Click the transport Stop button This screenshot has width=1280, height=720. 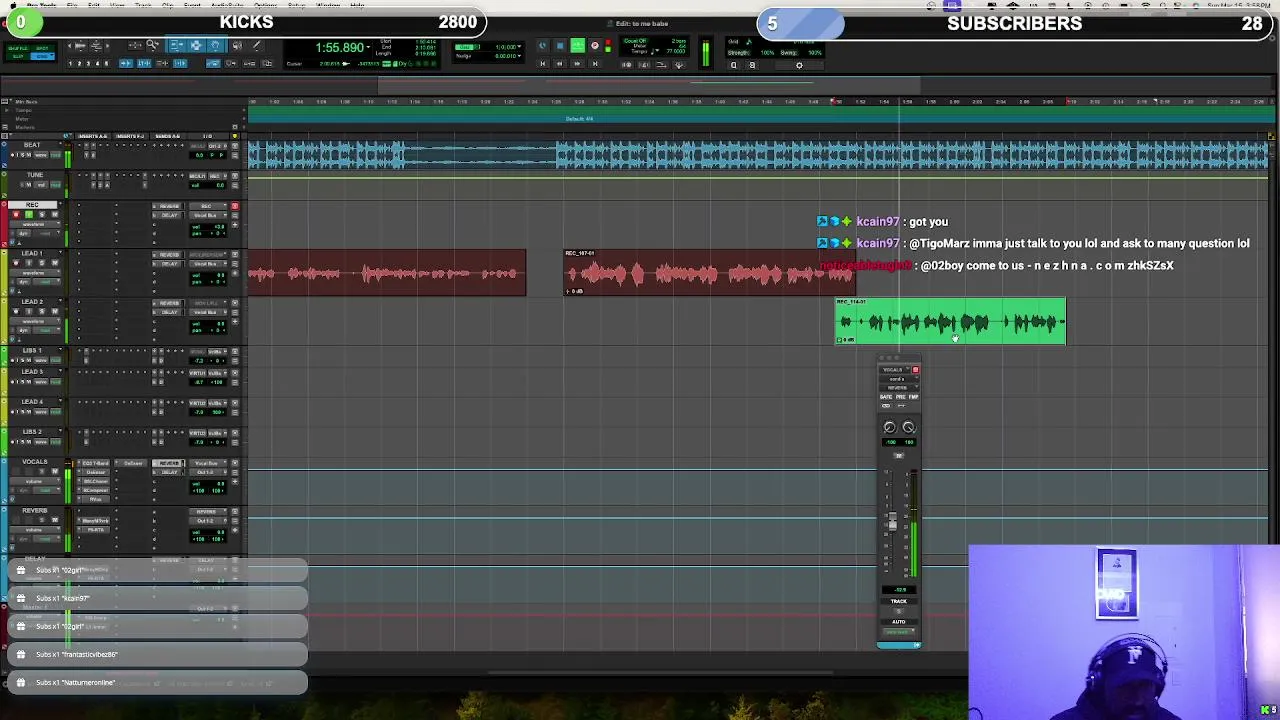(x=560, y=45)
